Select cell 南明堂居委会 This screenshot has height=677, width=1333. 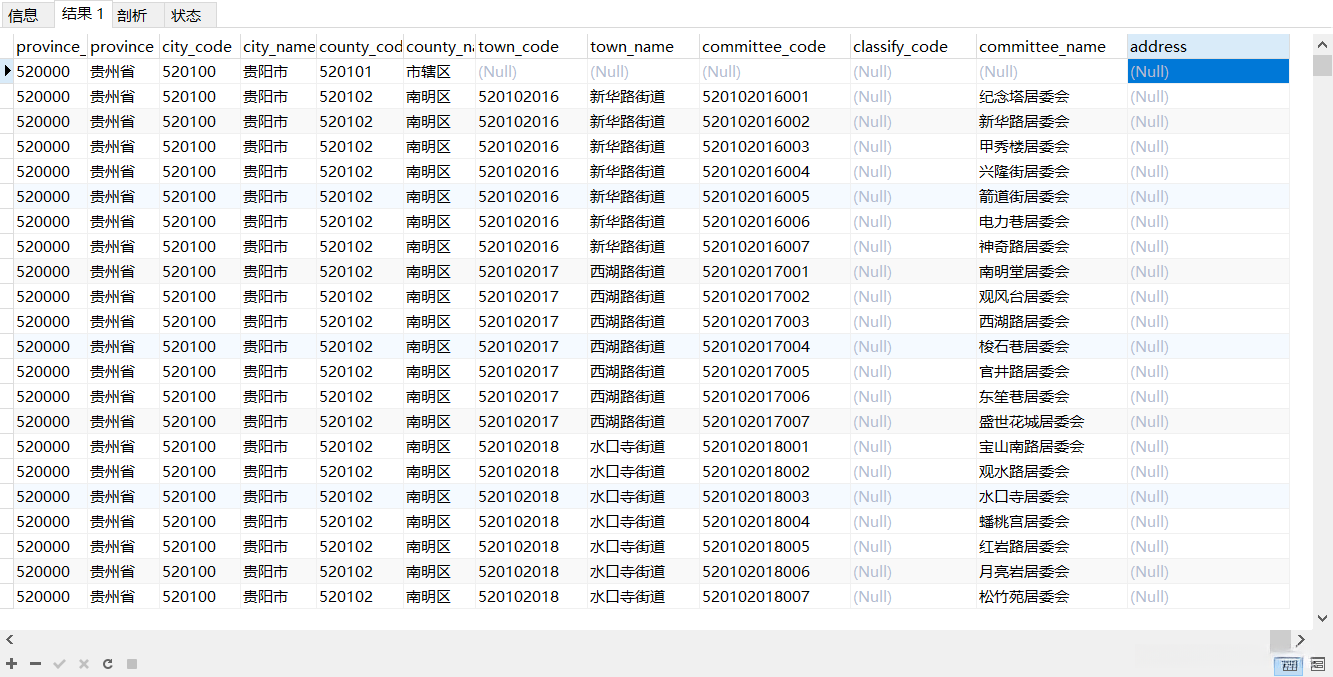coord(1051,271)
